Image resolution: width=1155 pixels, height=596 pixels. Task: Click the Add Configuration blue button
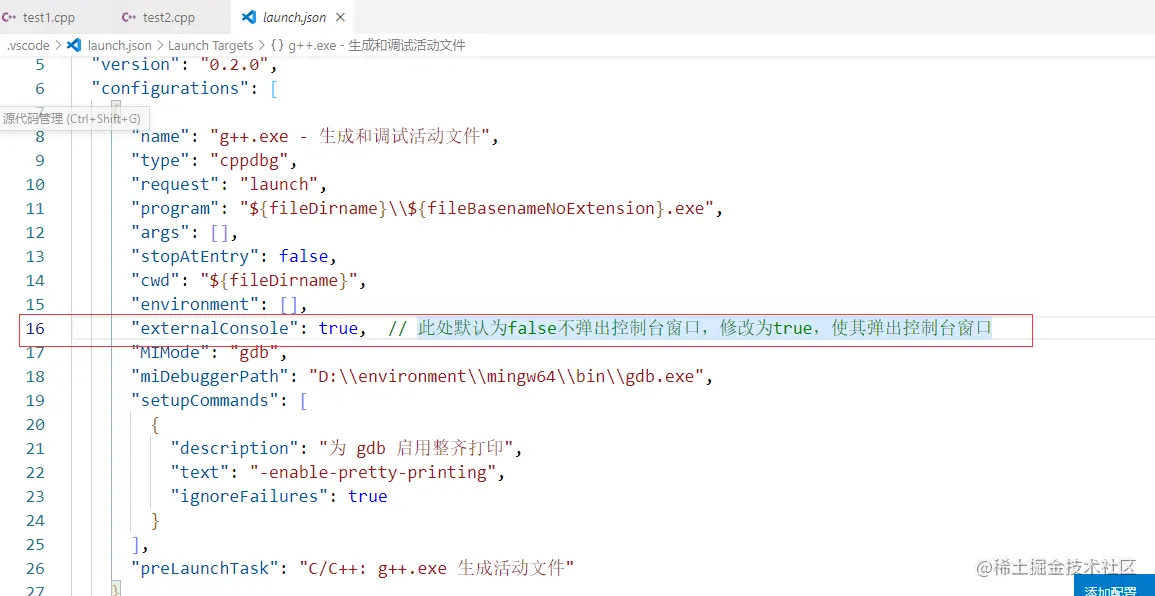(1114, 587)
